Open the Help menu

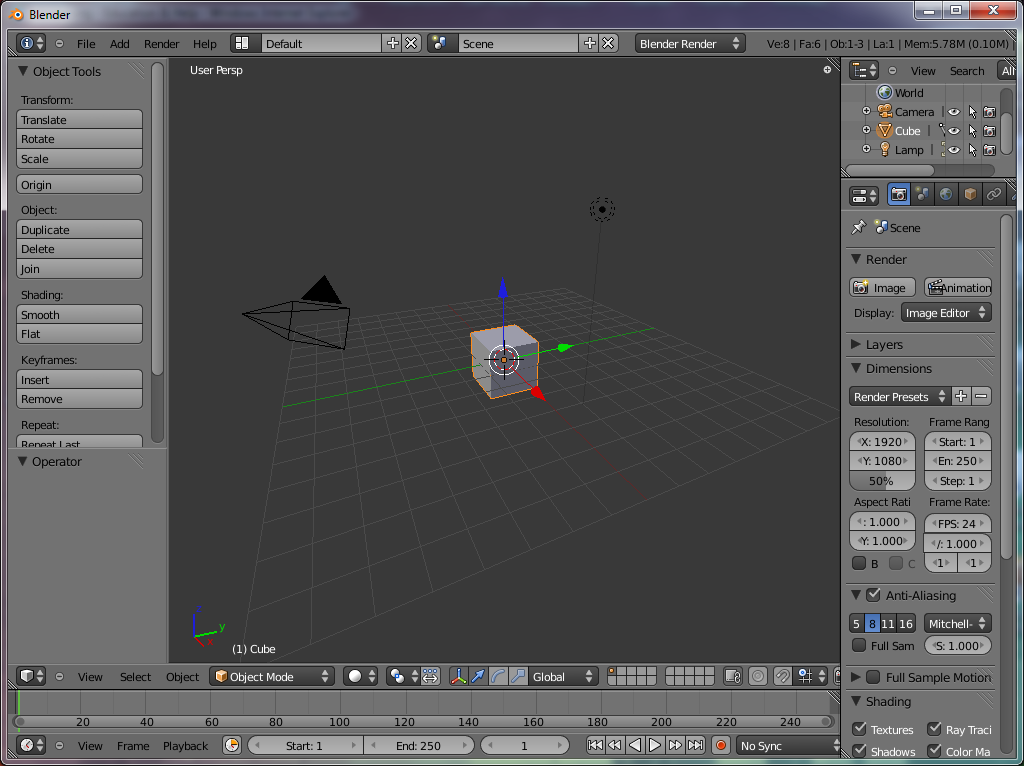tap(204, 44)
